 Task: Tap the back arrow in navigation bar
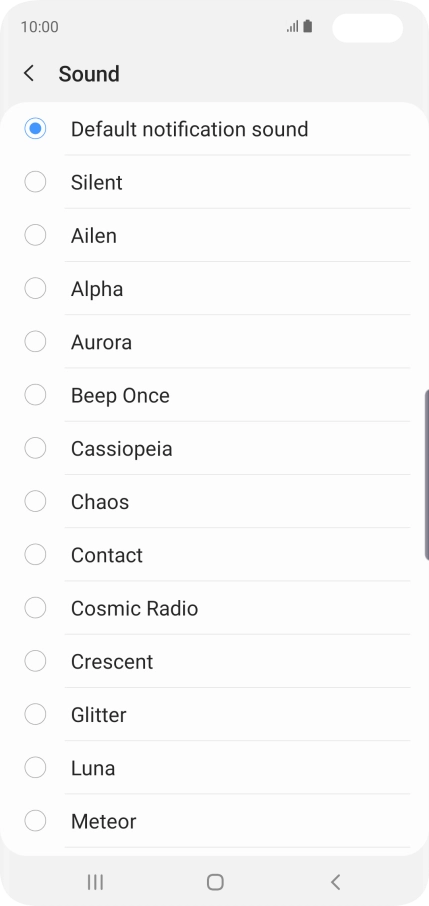(x=335, y=882)
